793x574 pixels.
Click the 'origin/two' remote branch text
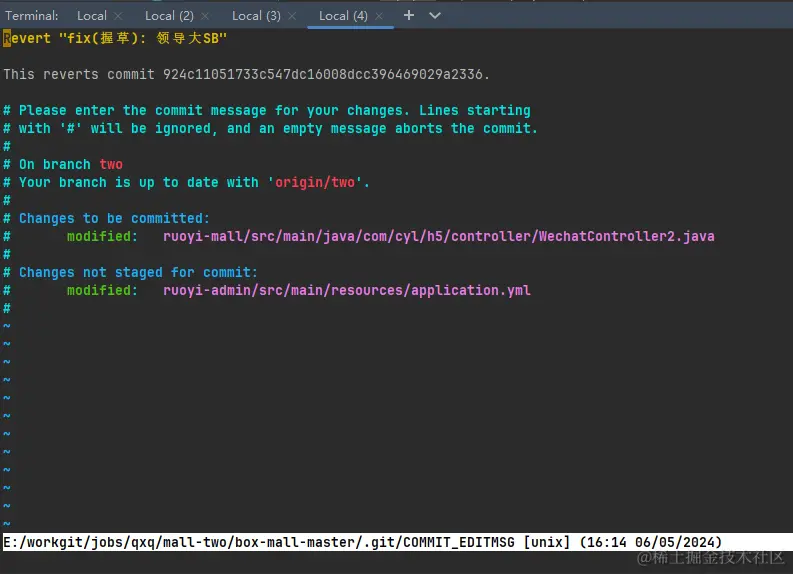pyautogui.click(x=315, y=182)
